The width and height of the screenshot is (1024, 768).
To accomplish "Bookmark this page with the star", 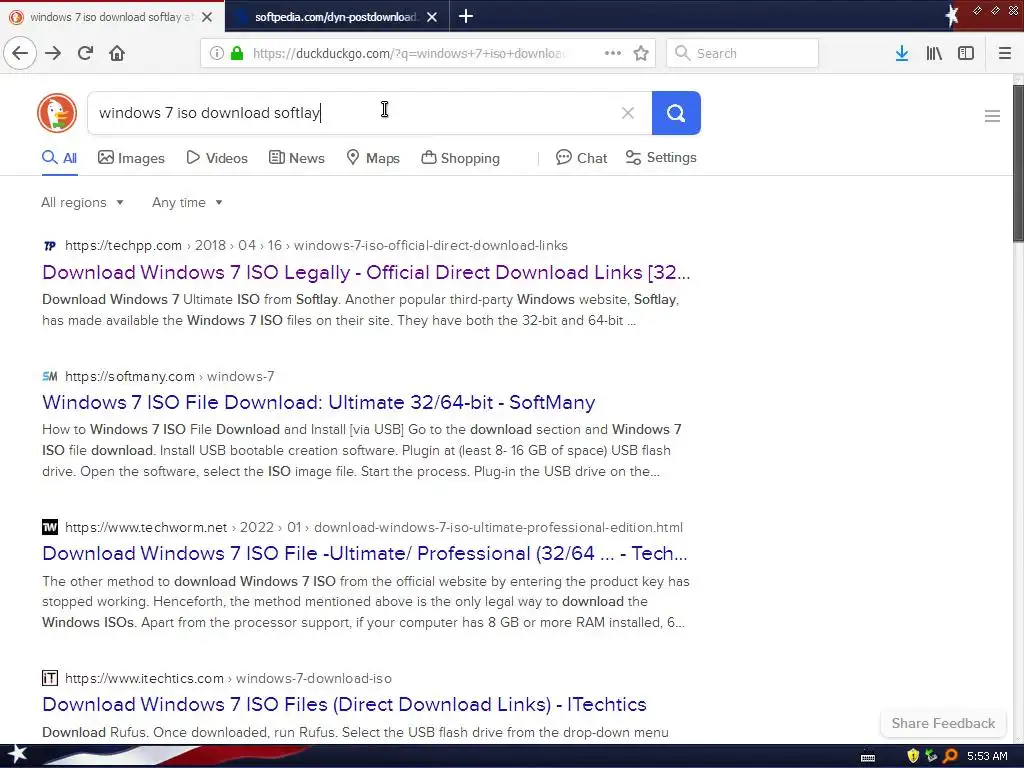I will (641, 53).
